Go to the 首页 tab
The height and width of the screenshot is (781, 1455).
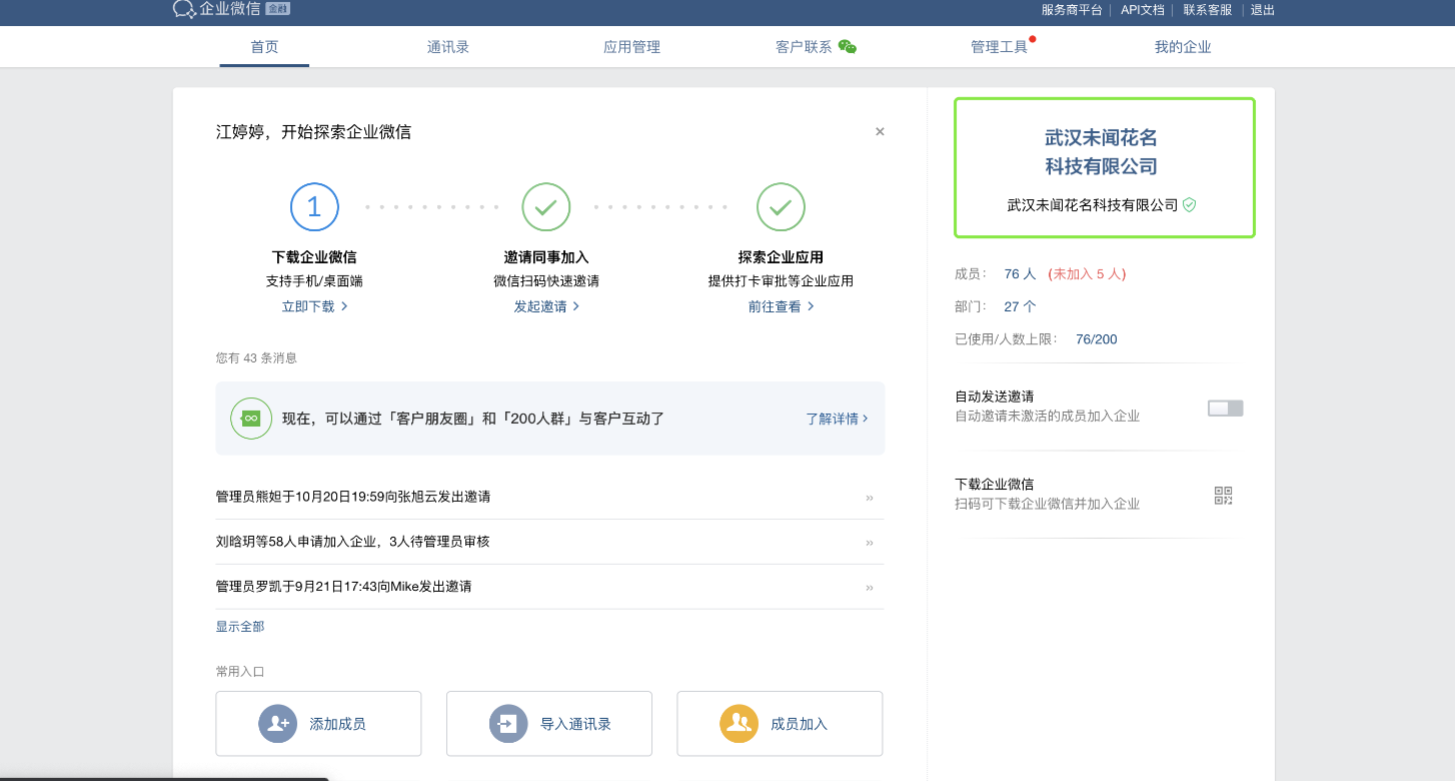click(264, 46)
